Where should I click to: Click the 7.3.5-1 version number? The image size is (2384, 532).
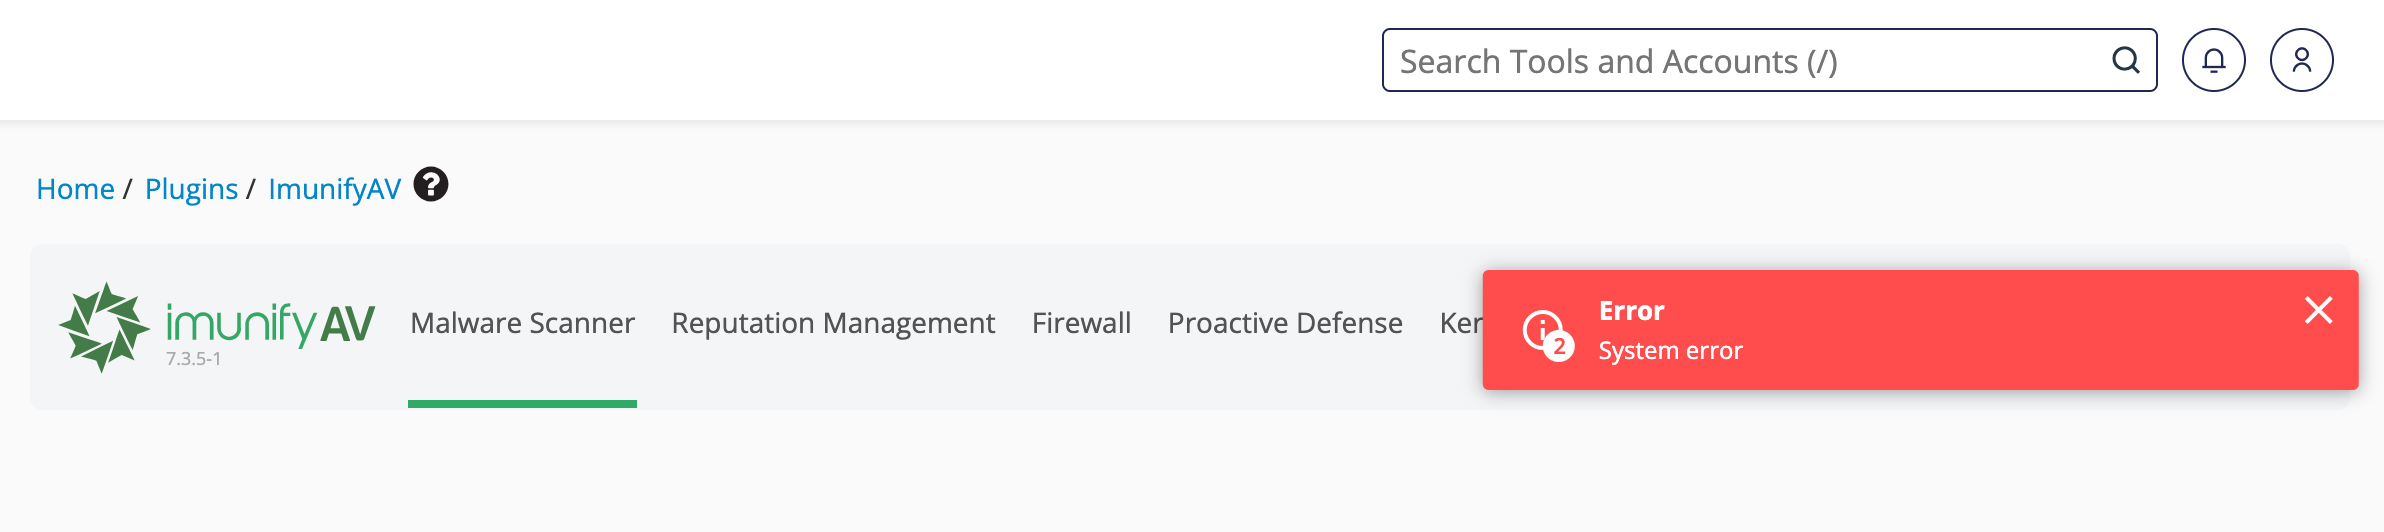(193, 359)
